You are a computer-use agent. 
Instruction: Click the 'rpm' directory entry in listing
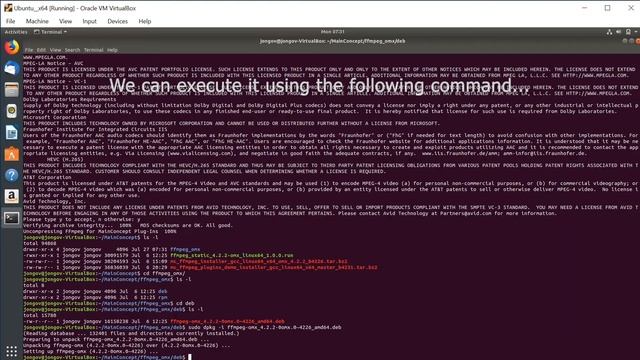click(162, 298)
